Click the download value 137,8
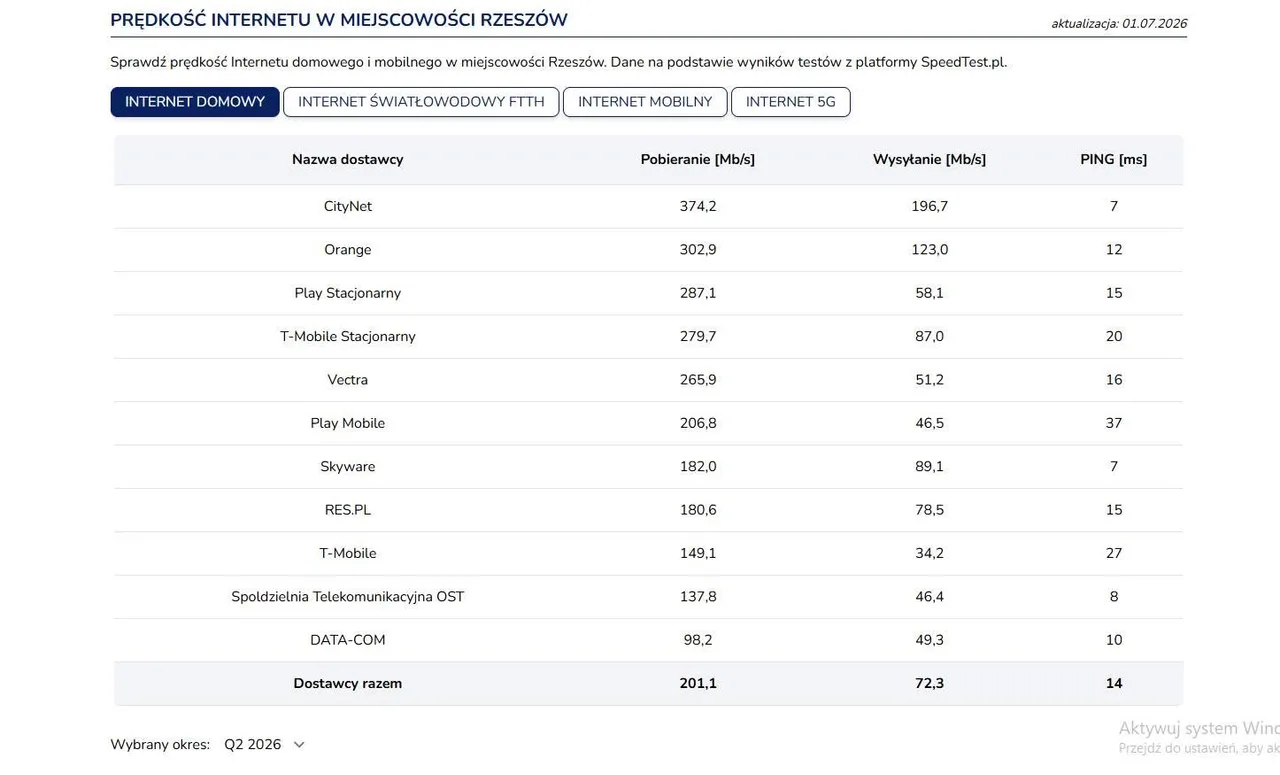 click(698, 597)
